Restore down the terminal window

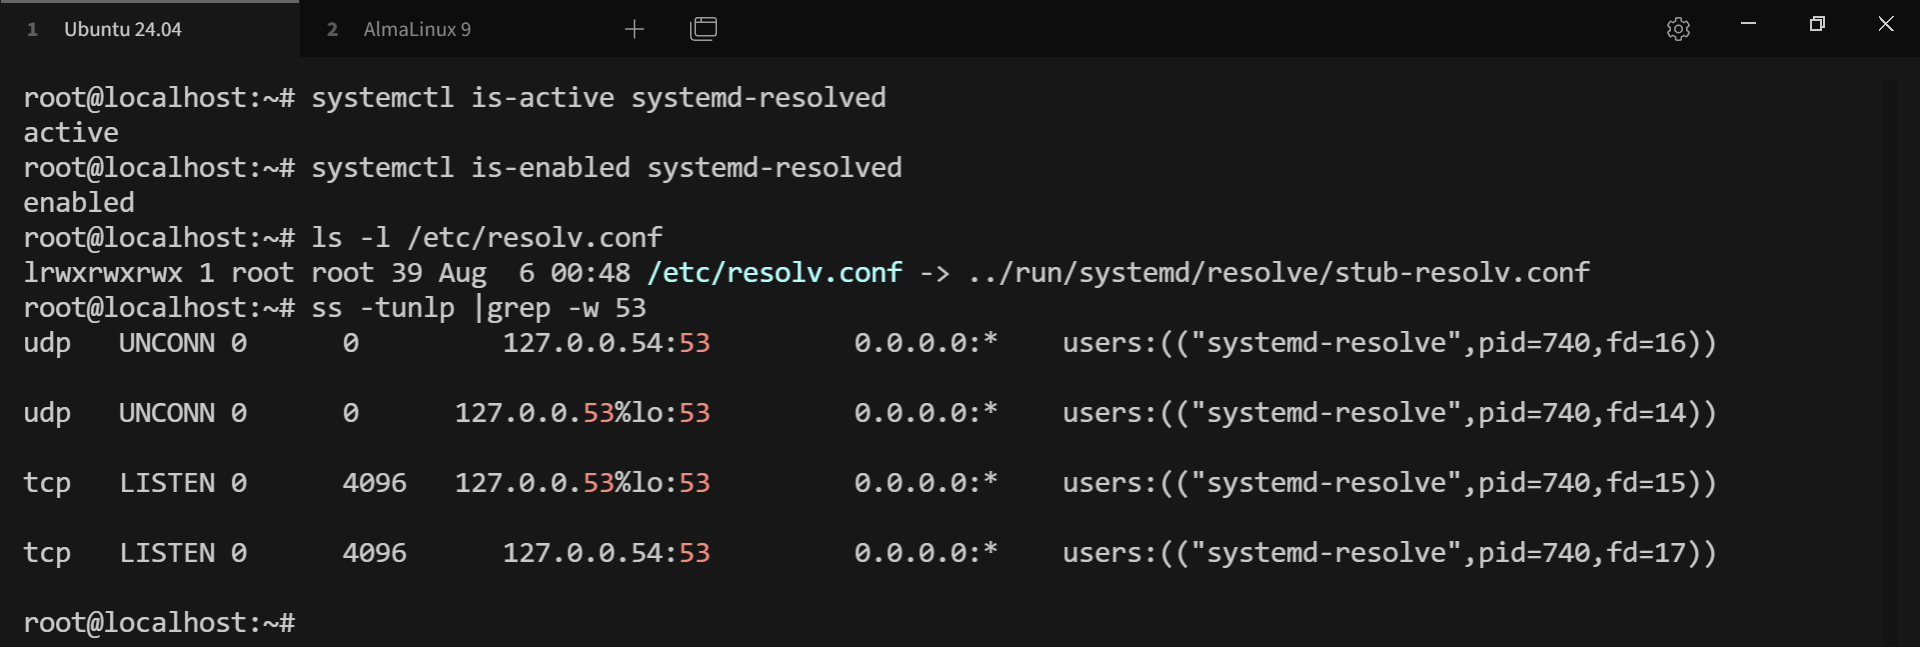pos(1817,24)
